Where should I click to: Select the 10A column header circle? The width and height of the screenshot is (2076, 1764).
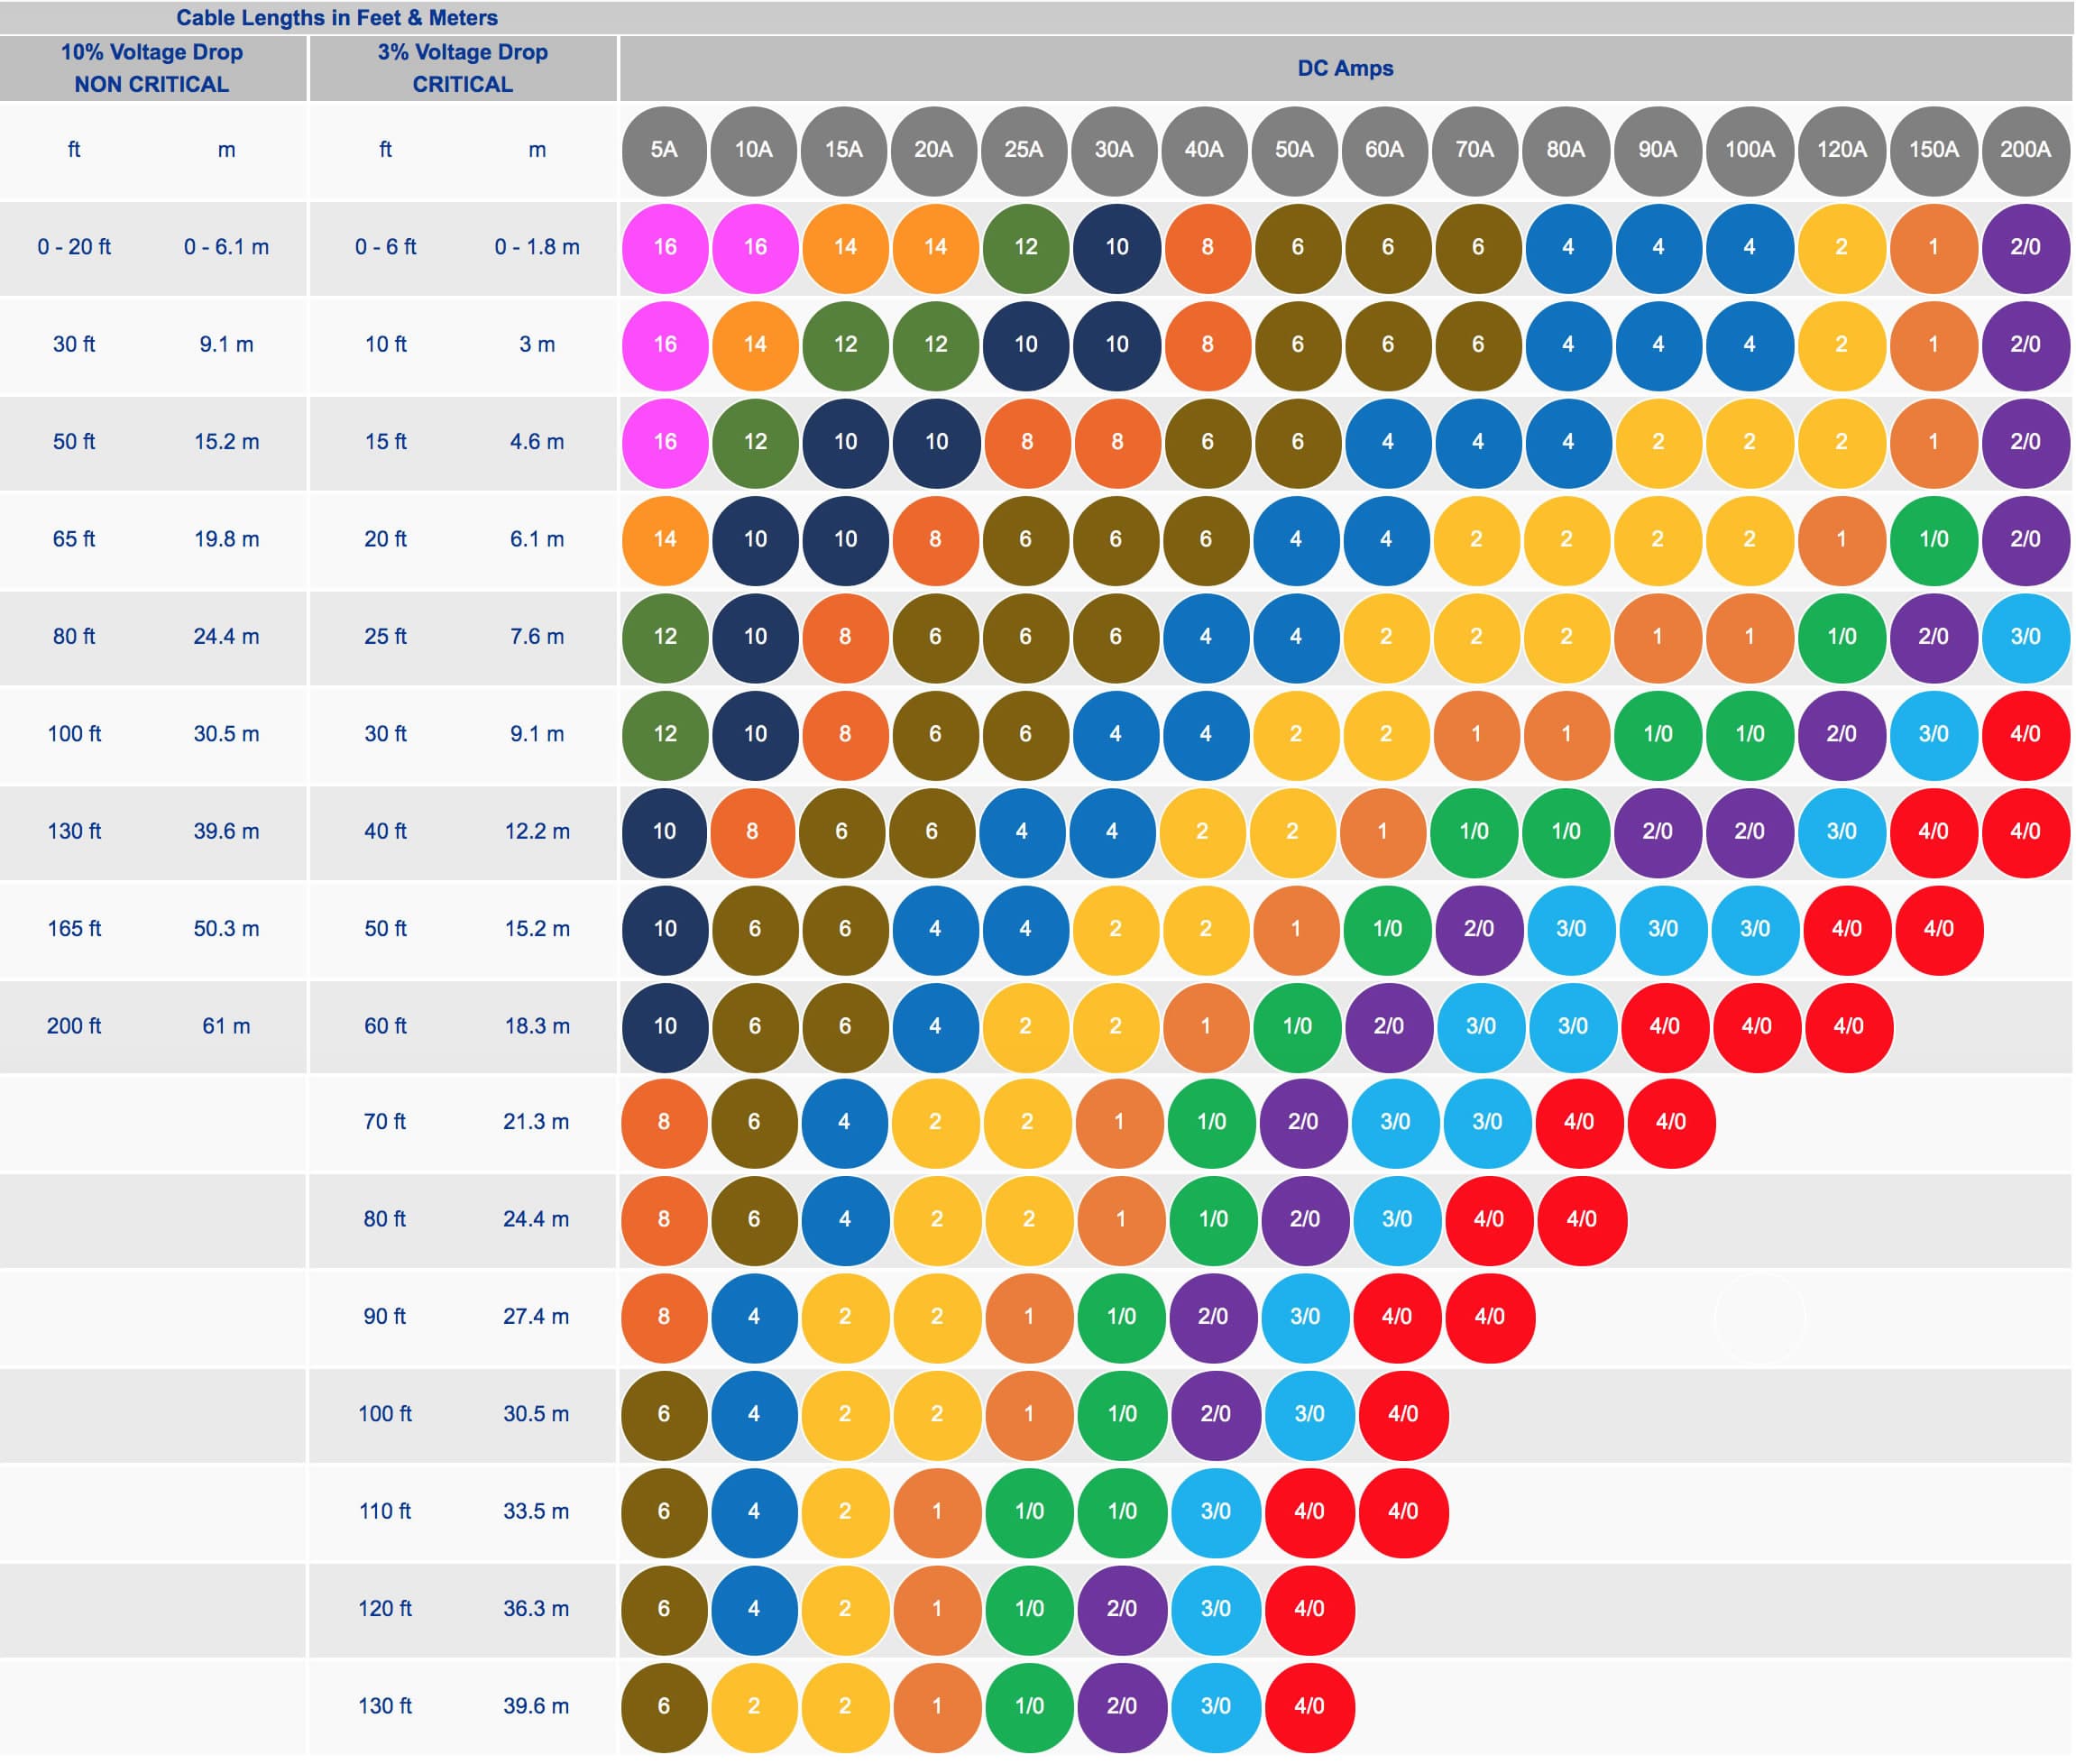point(754,150)
